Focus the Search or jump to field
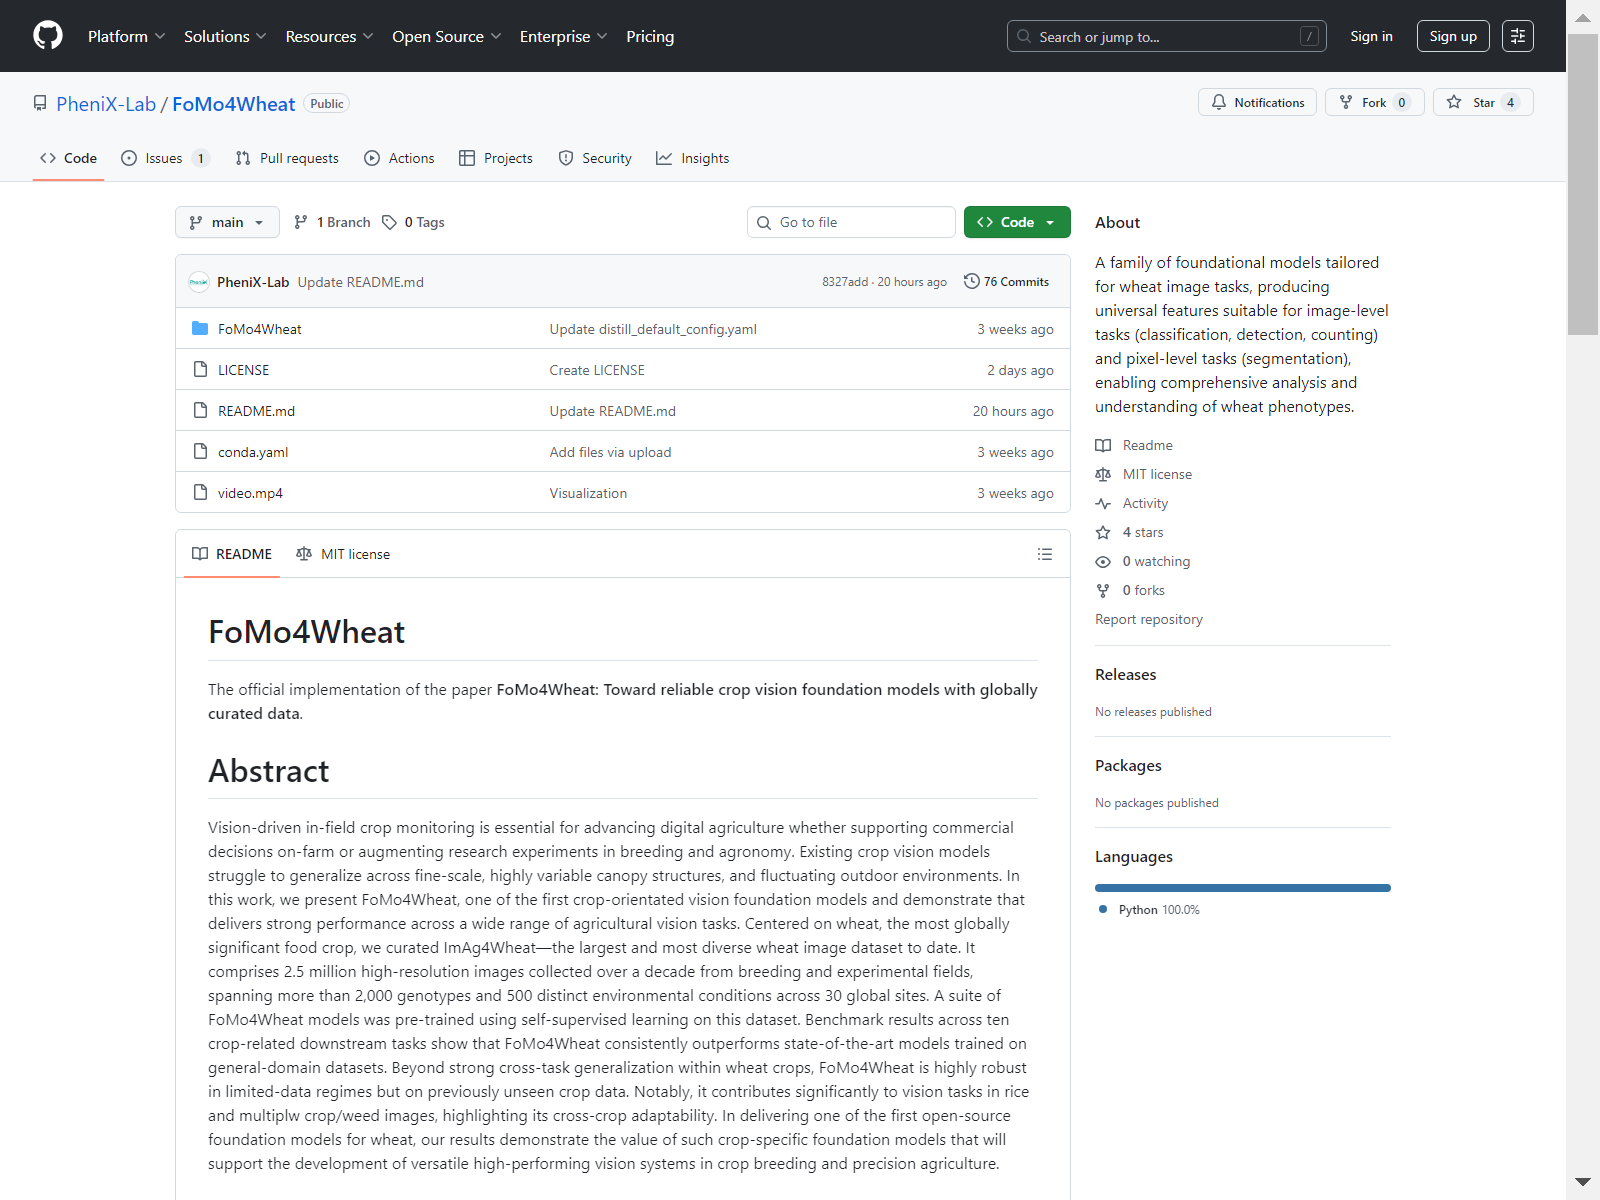The height and width of the screenshot is (1200, 1600). (1167, 36)
